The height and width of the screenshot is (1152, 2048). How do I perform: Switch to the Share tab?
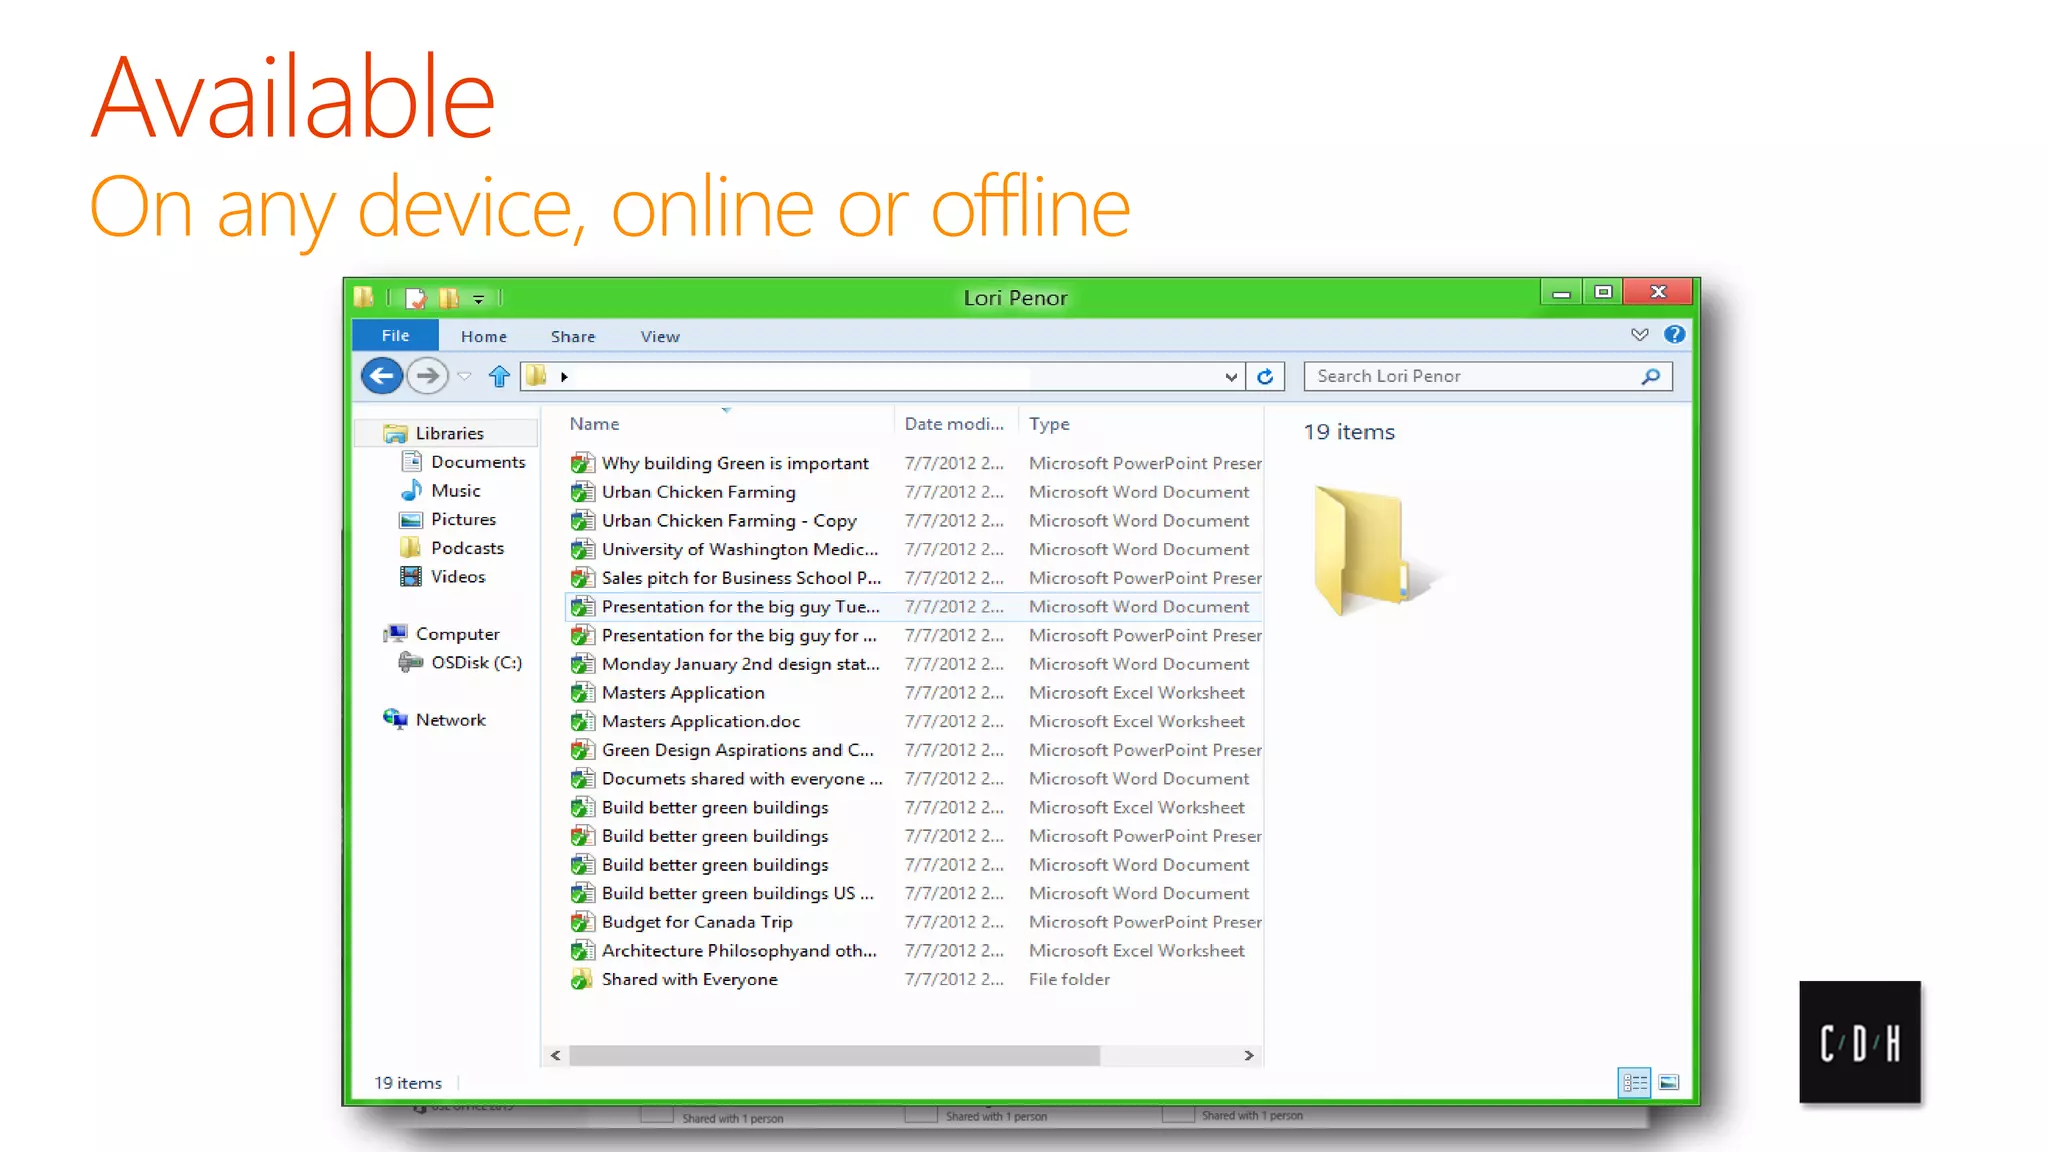tap(572, 337)
